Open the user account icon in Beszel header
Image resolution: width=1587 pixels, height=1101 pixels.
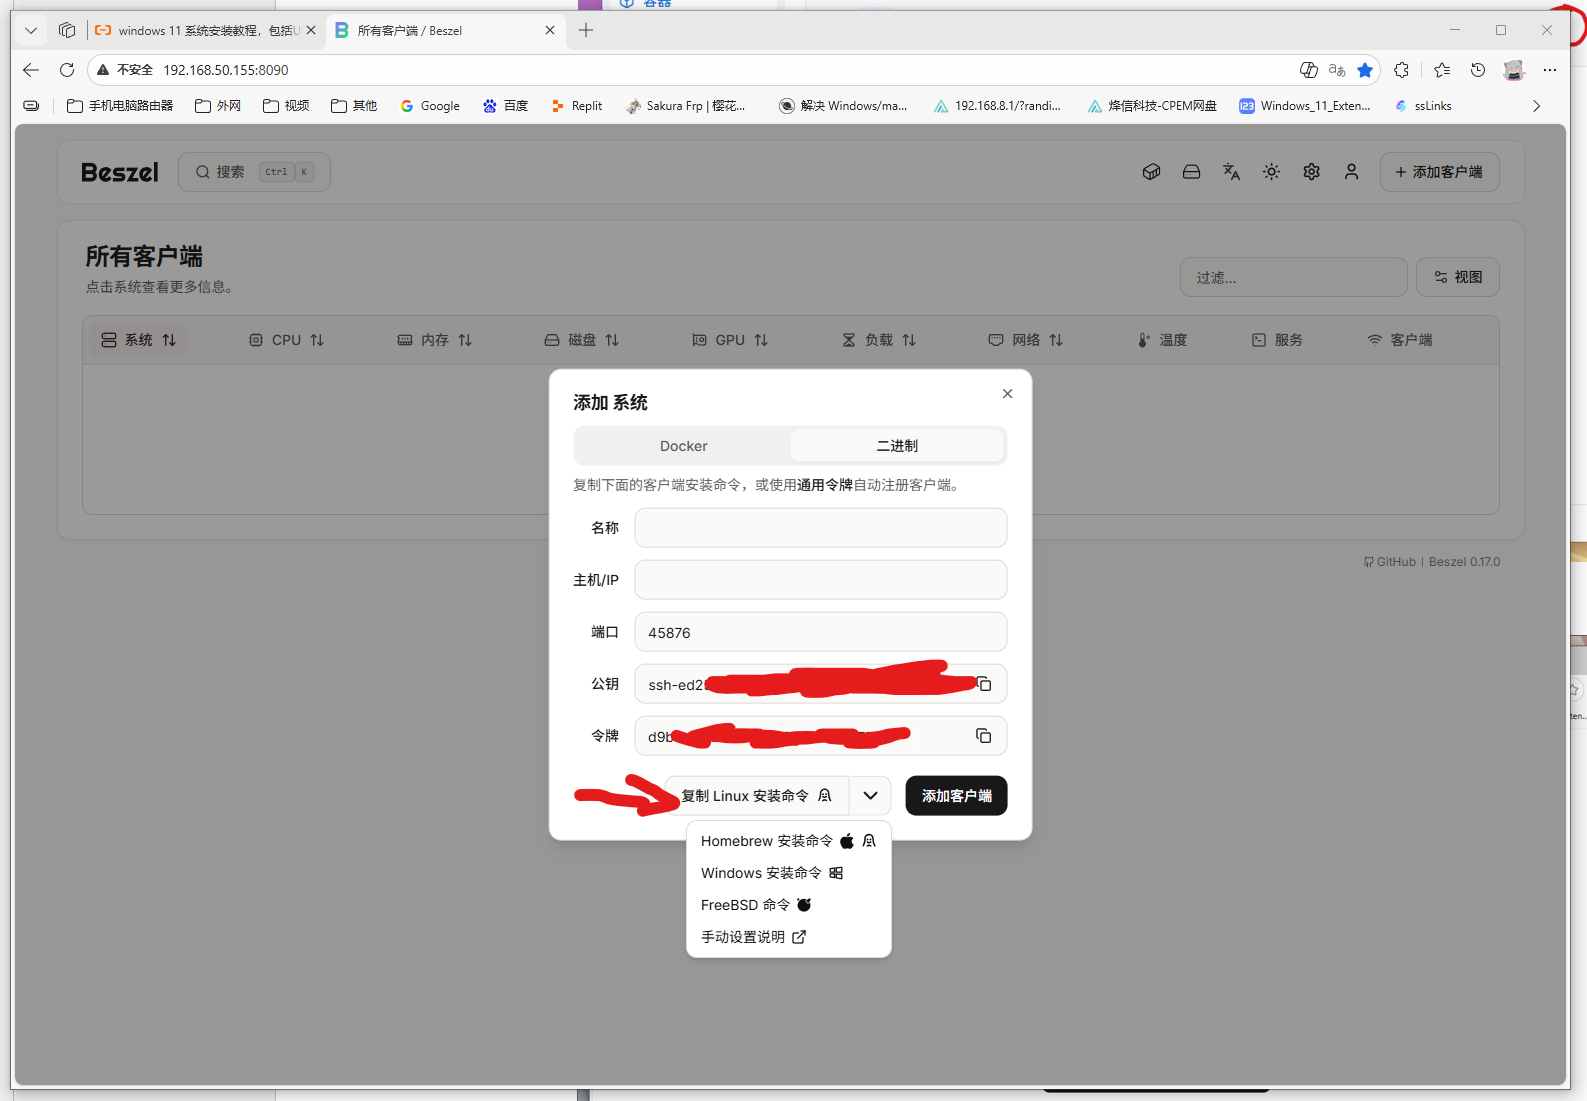click(x=1351, y=172)
